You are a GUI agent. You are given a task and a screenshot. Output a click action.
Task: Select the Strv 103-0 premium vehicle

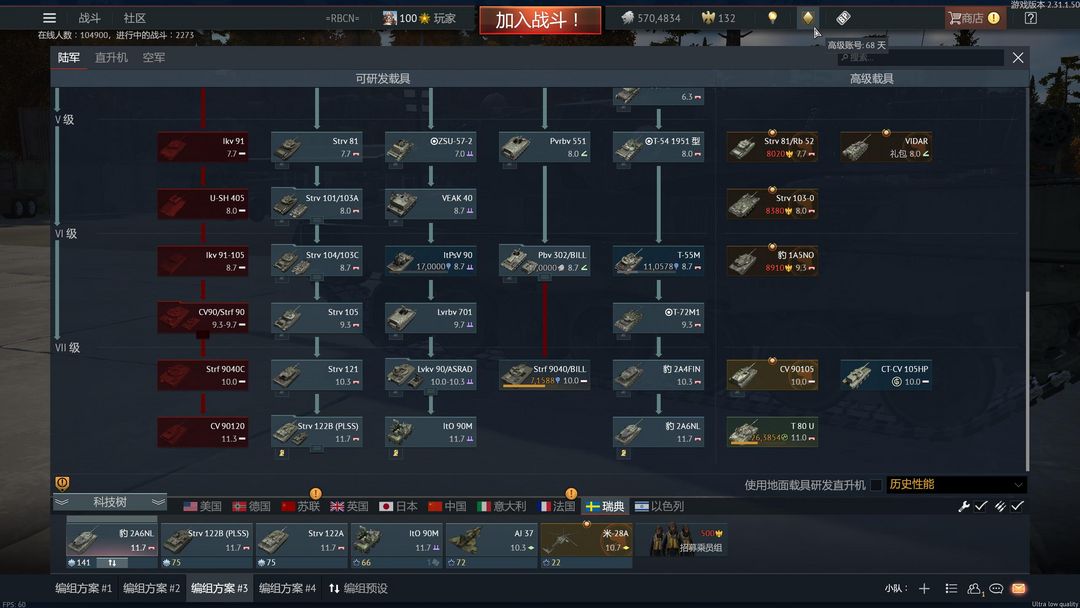772,204
